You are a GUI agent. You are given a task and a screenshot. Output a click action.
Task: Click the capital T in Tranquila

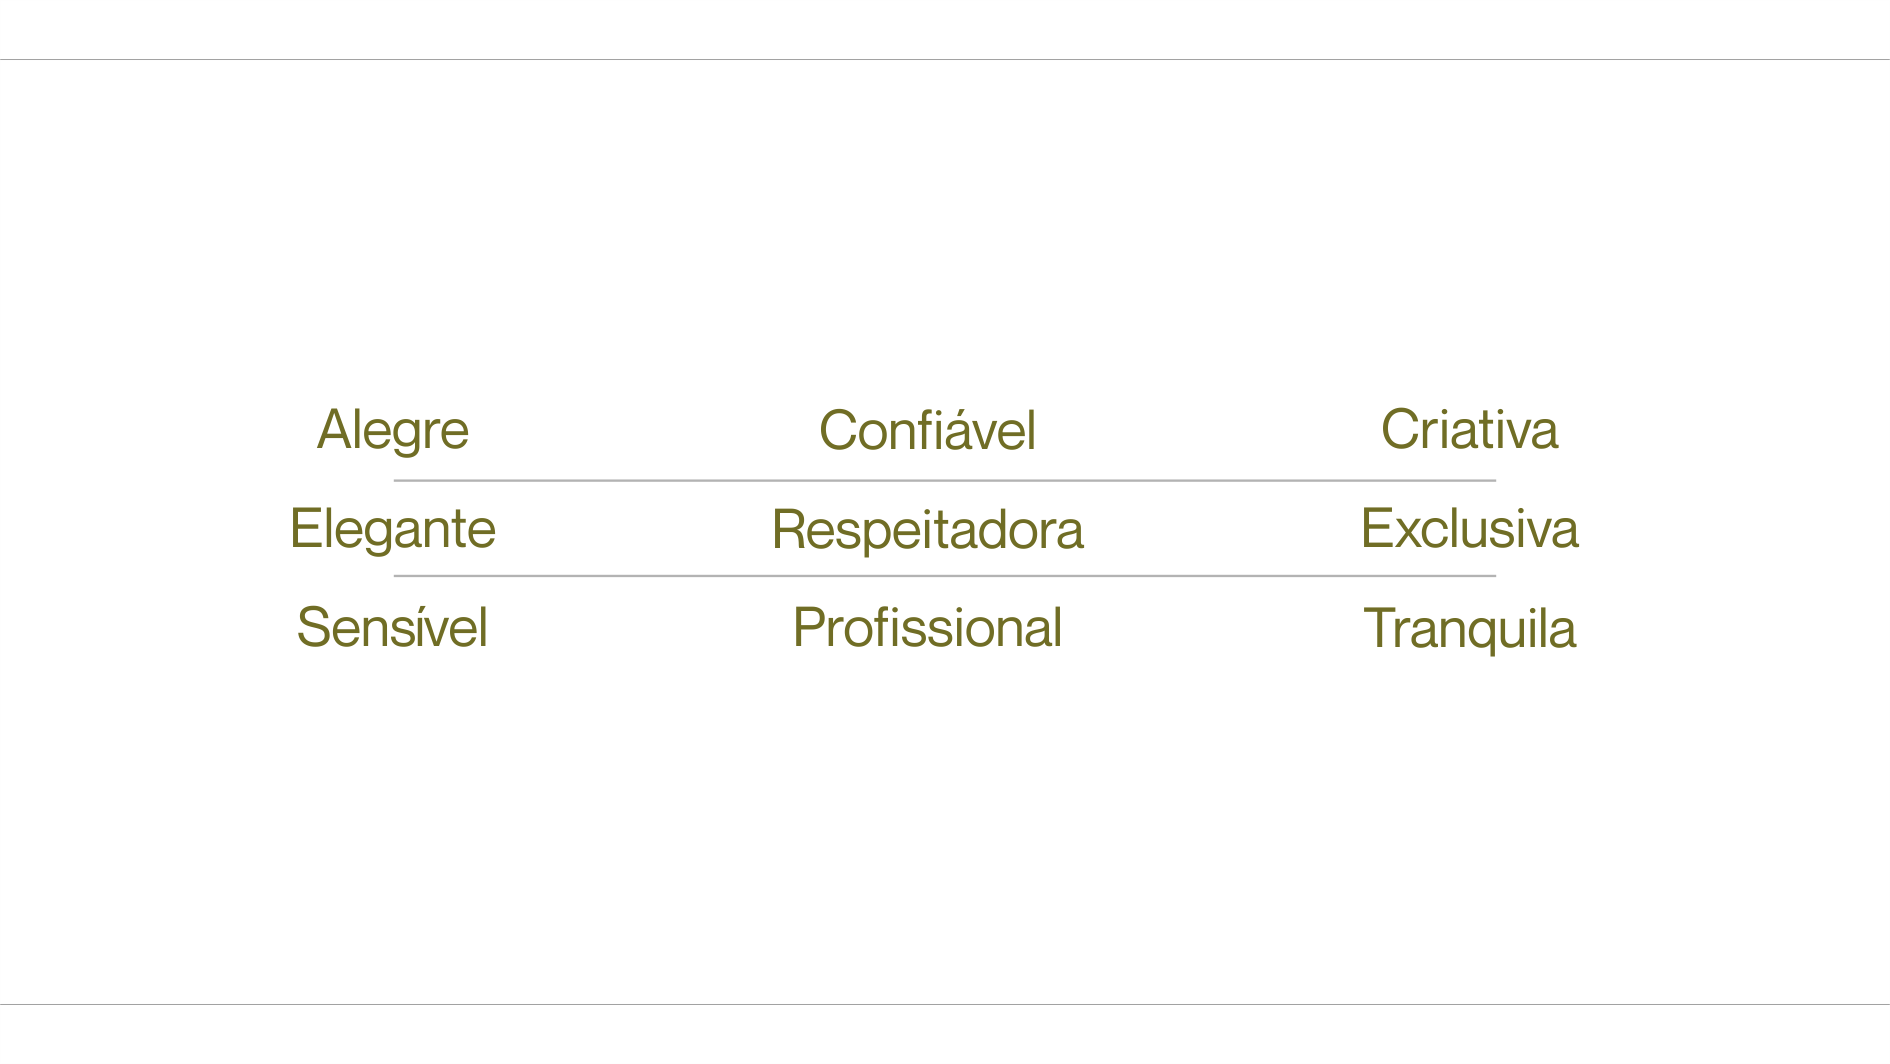click(x=1380, y=628)
